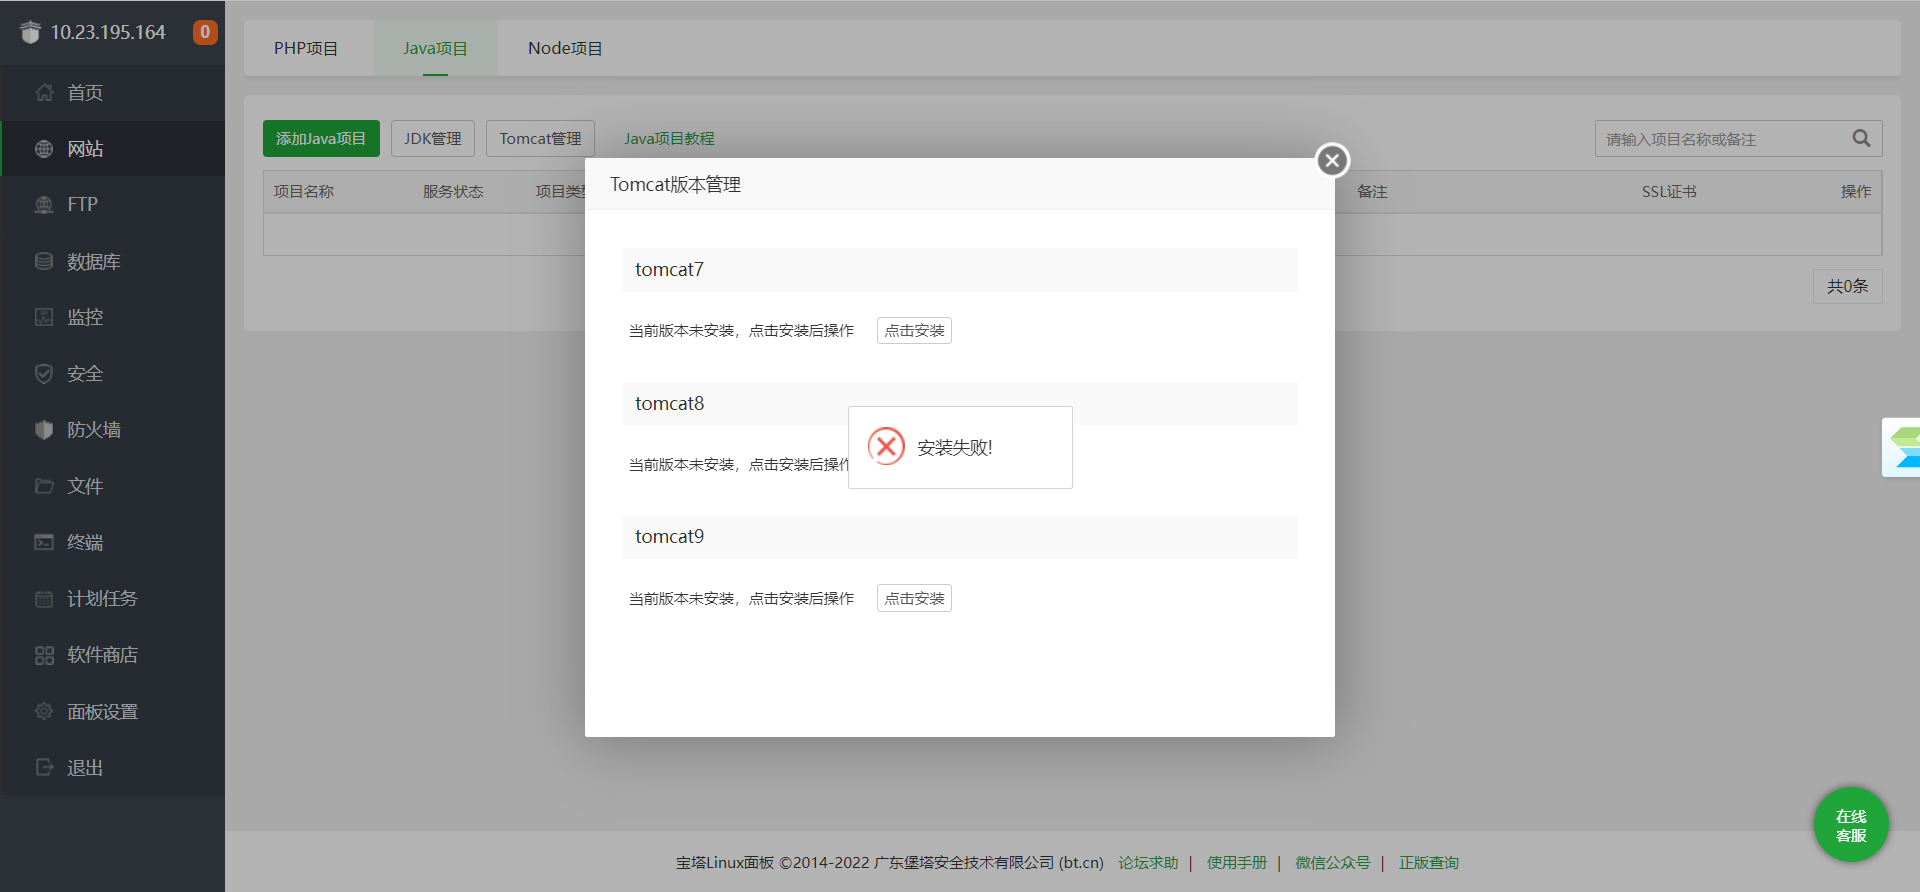Viewport: 1920px width, 892px height.
Task: Click 点击安装 for tomcat7
Action: [914, 331]
